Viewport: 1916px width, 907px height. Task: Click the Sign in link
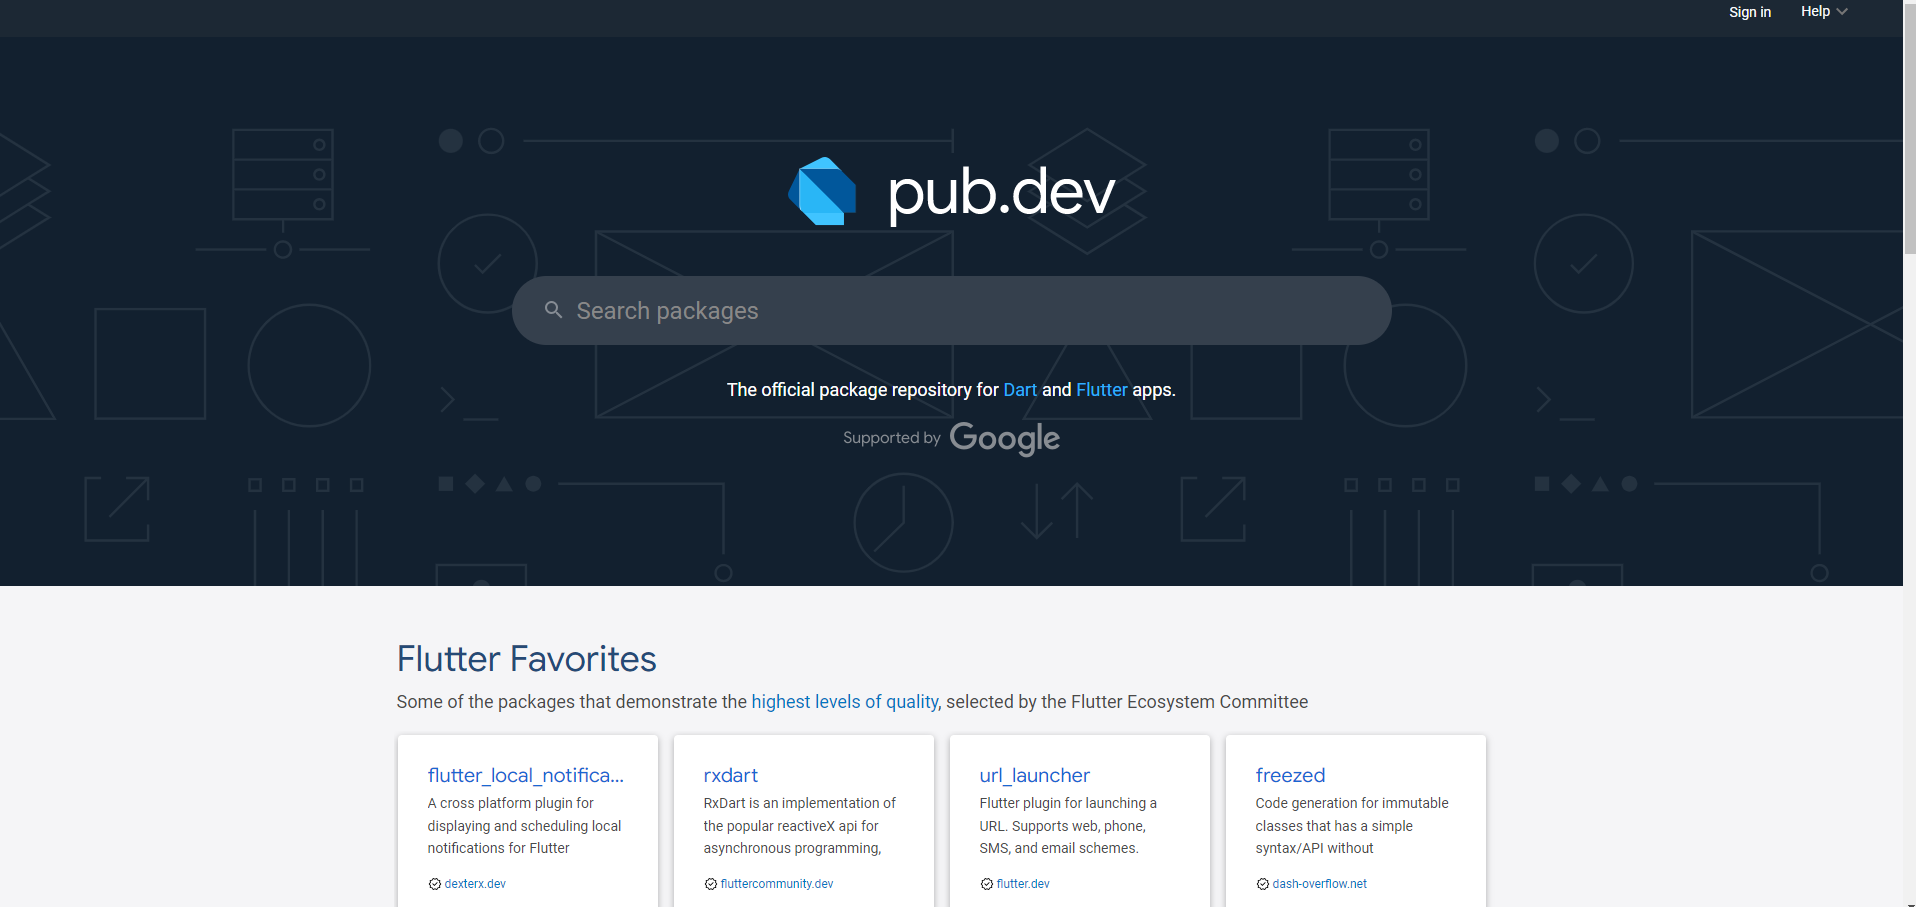click(x=1750, y=12)
